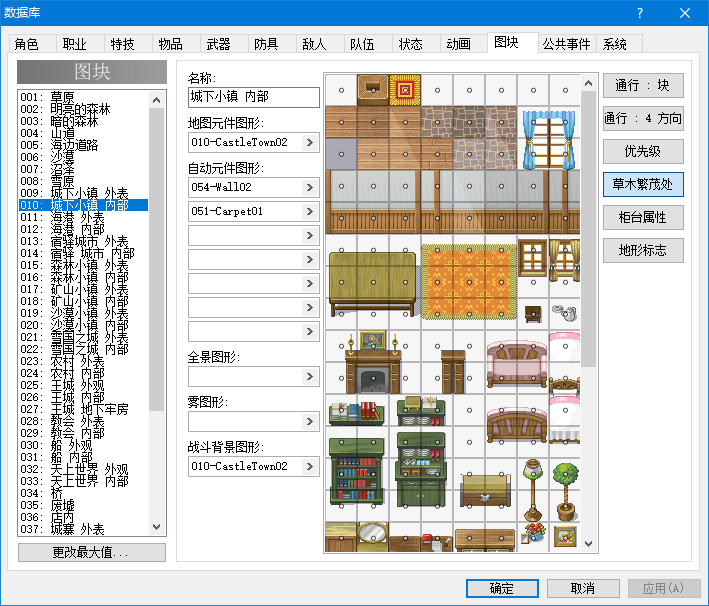Toggle the small dark wooden stool tile
Image resolution: width=709 pixels, height=606 pixels.
[x=533, y=314]
